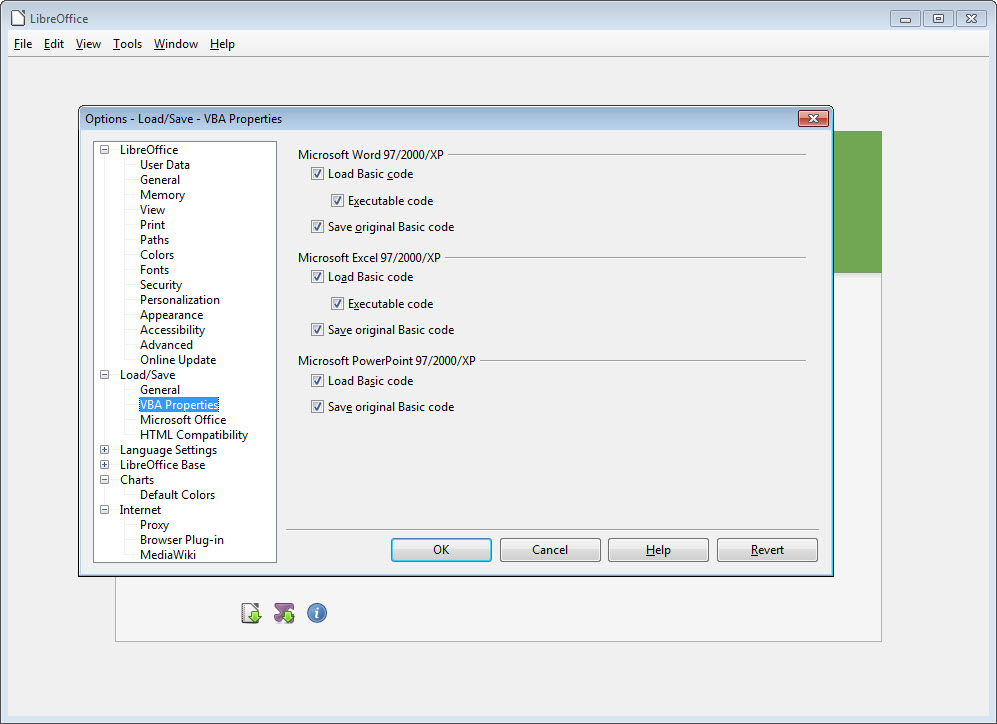This screenshot has height=724, width=997.
Task: Click the OK button
Action: coord(441,550)
